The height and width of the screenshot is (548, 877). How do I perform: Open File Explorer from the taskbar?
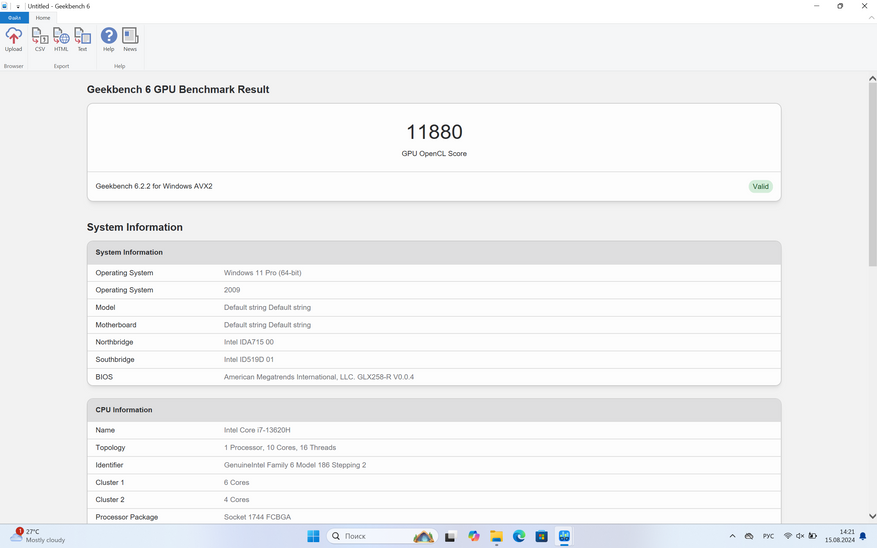click(x=496, y=537)
